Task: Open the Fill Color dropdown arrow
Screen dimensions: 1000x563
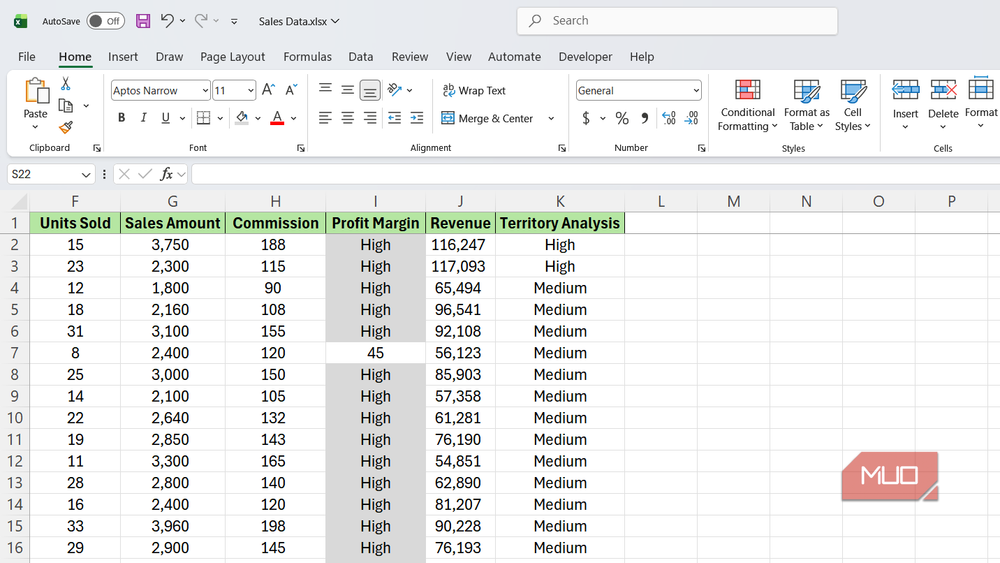Action: pos(258,118)
